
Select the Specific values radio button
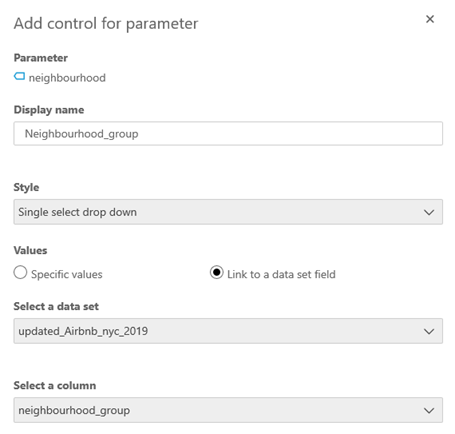pyautogui.click(x=20, y=273)
